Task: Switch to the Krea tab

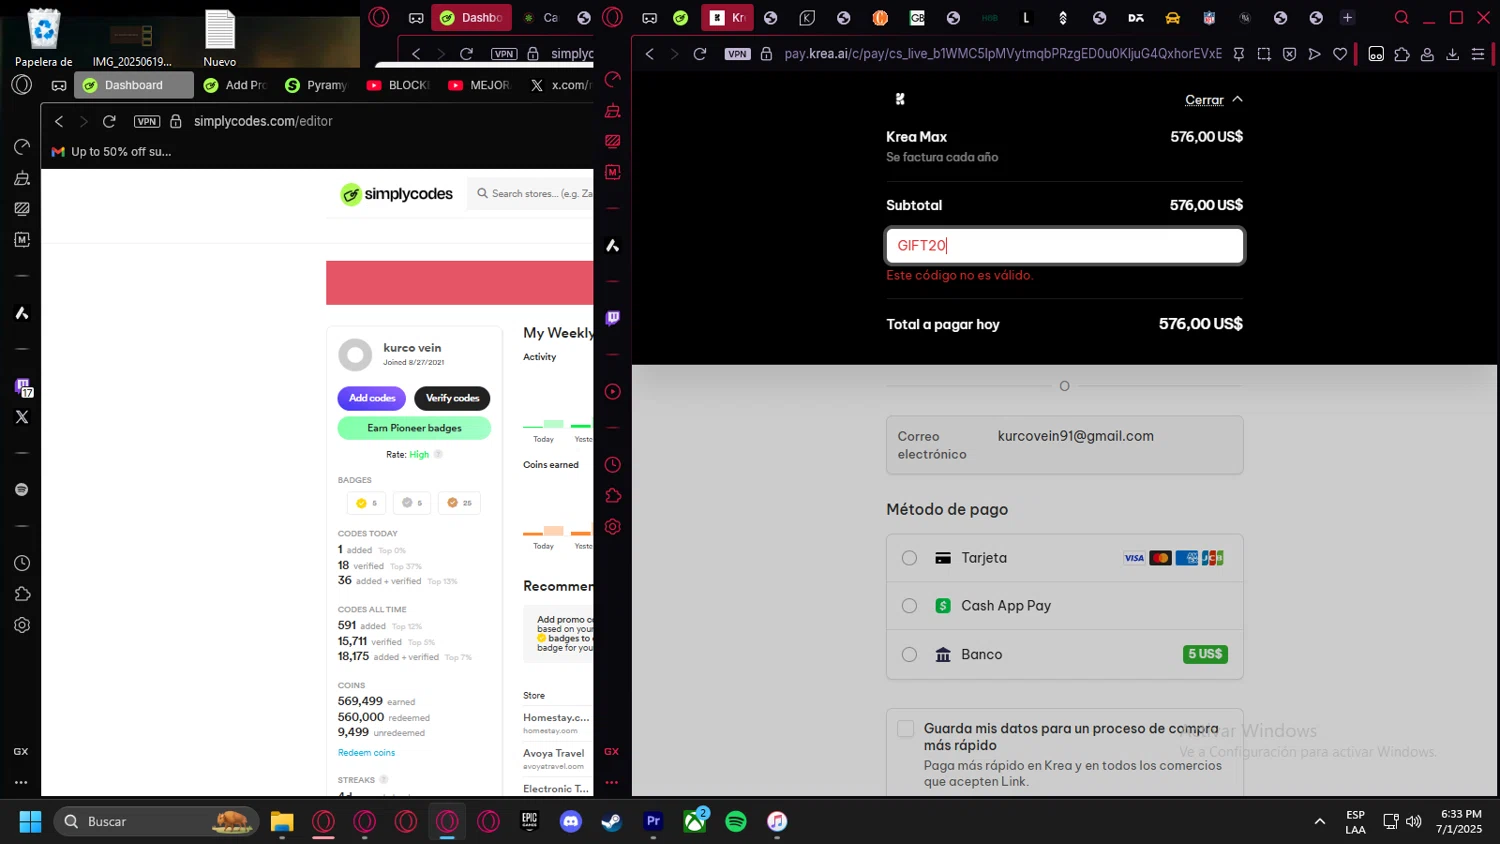Action: pyautogui.click(x=727, y=17)
